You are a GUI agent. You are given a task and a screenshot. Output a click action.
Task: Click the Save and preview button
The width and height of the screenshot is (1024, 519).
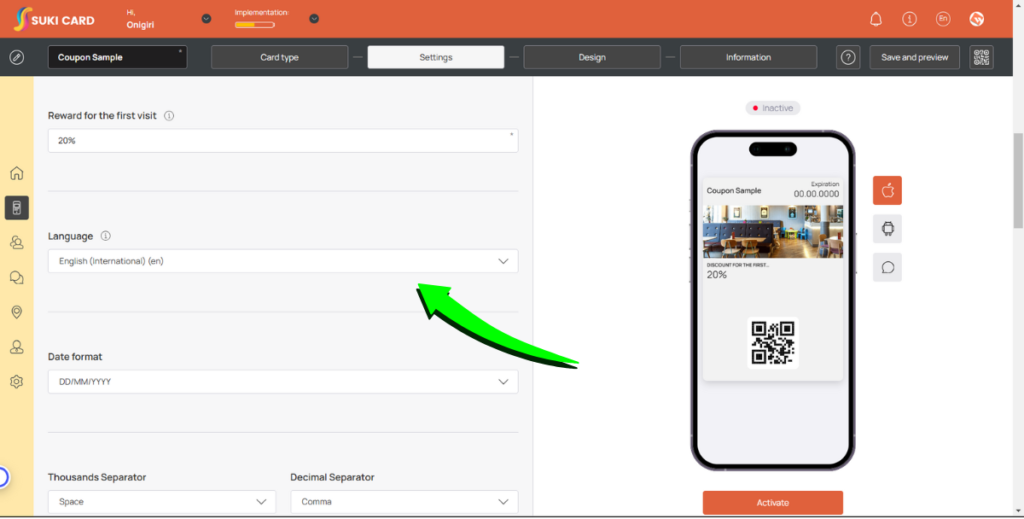pyautogui.click(x=914, y=57)
